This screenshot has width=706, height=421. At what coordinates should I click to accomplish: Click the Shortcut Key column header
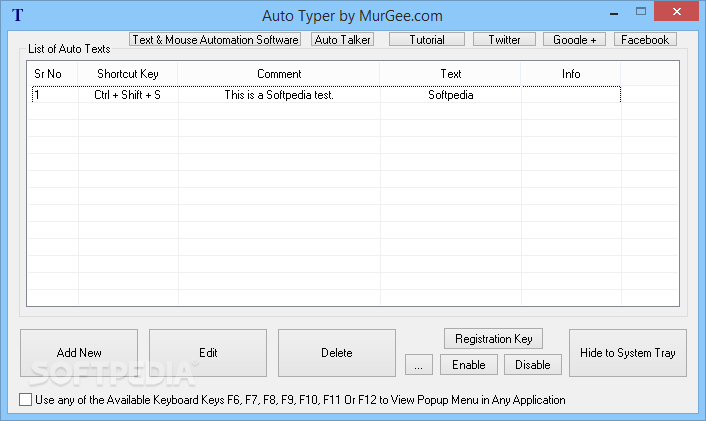(128, 74)
